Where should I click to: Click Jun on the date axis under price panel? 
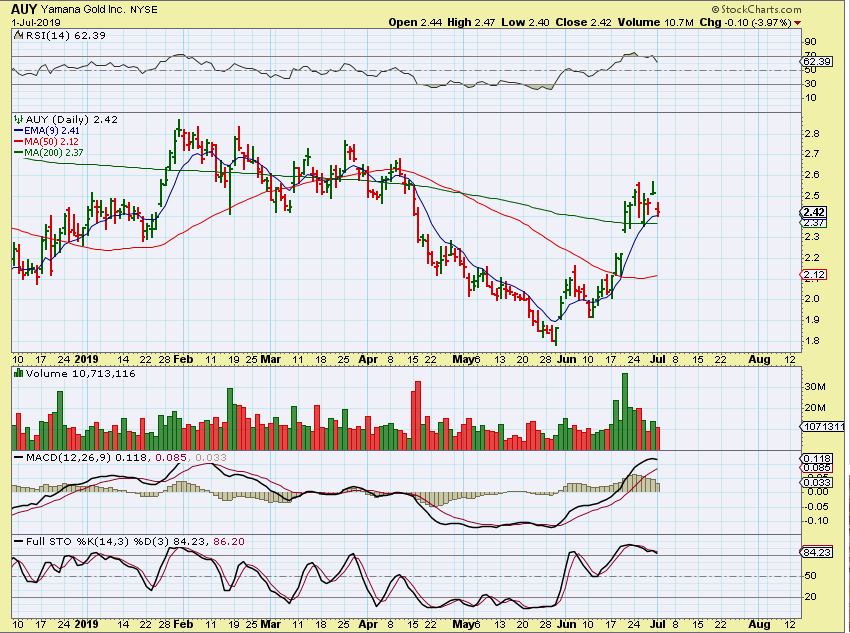click(566, 359)
